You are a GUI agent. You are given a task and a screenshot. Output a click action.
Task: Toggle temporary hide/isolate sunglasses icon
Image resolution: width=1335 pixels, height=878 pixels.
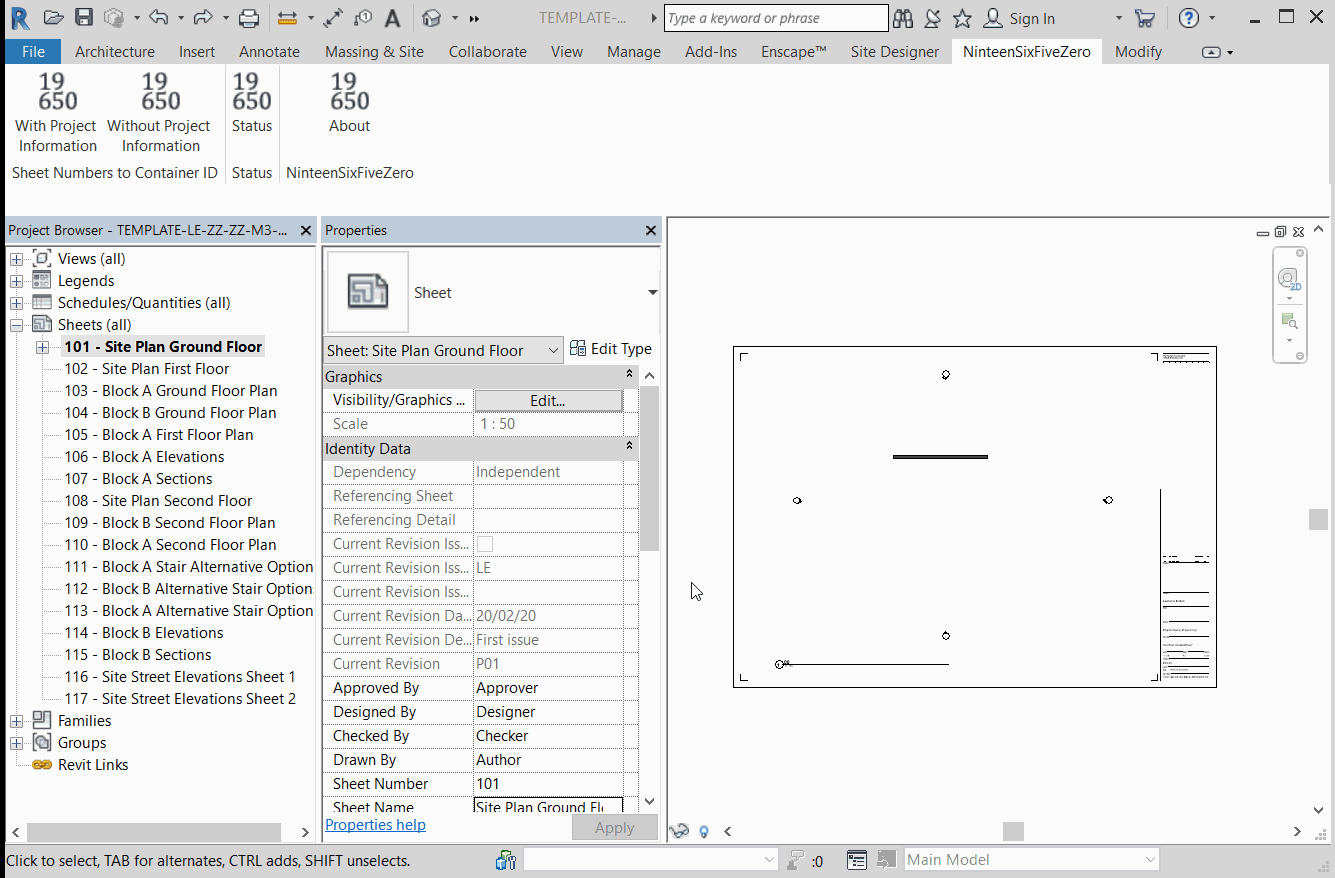coord(680,831)
